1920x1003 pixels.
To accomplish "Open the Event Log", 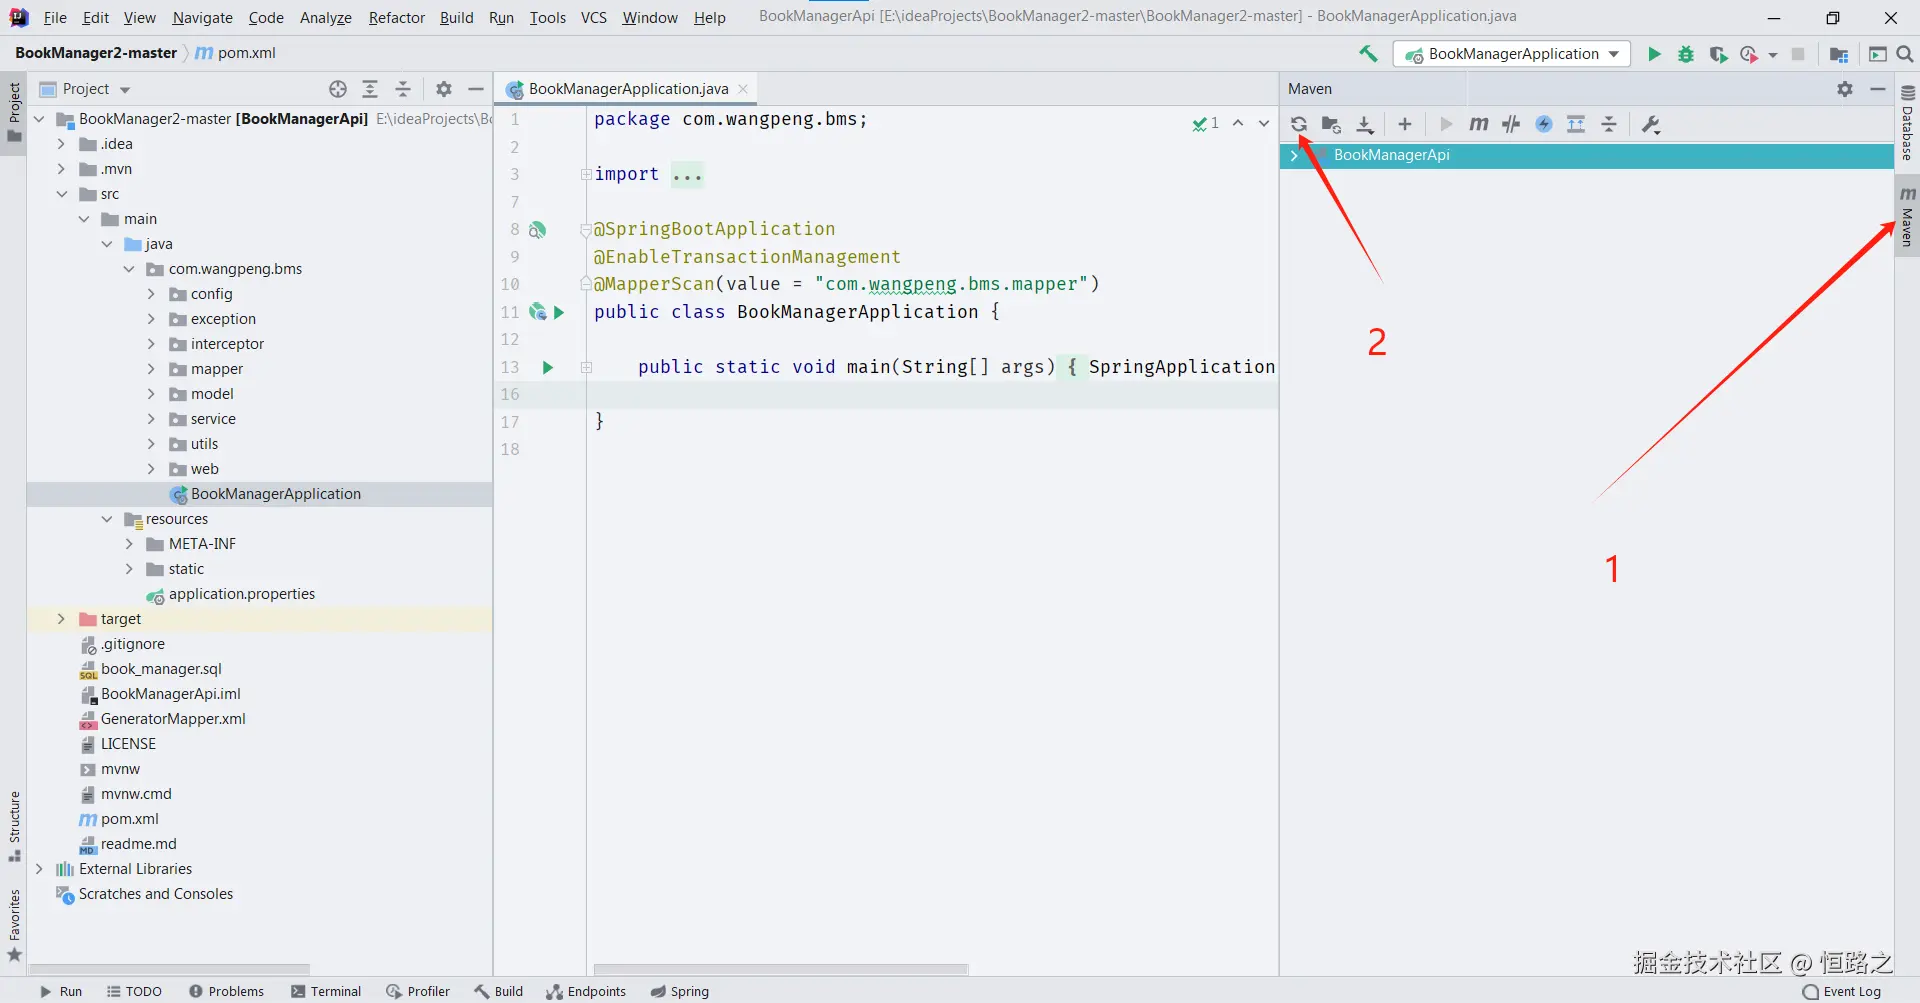I will [x=1842, y=991].
